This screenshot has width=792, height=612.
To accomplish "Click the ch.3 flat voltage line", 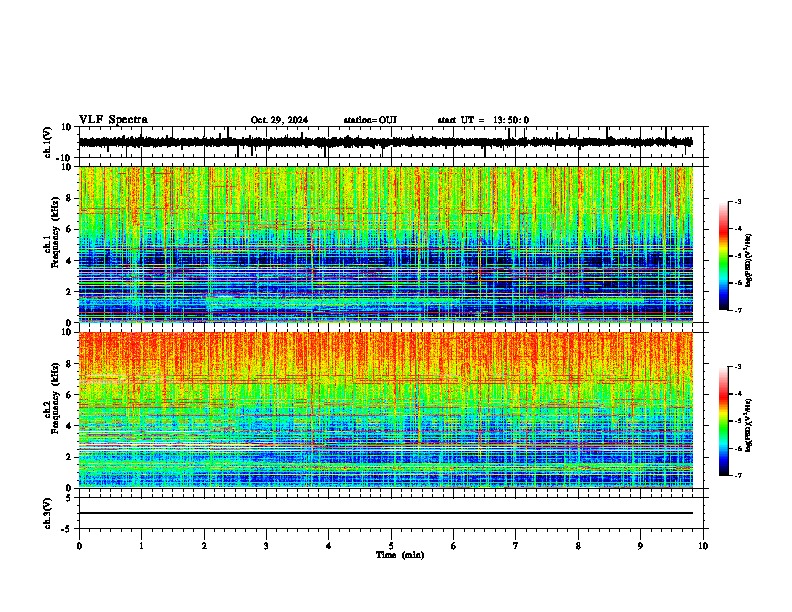I will (x=386, y=513).
